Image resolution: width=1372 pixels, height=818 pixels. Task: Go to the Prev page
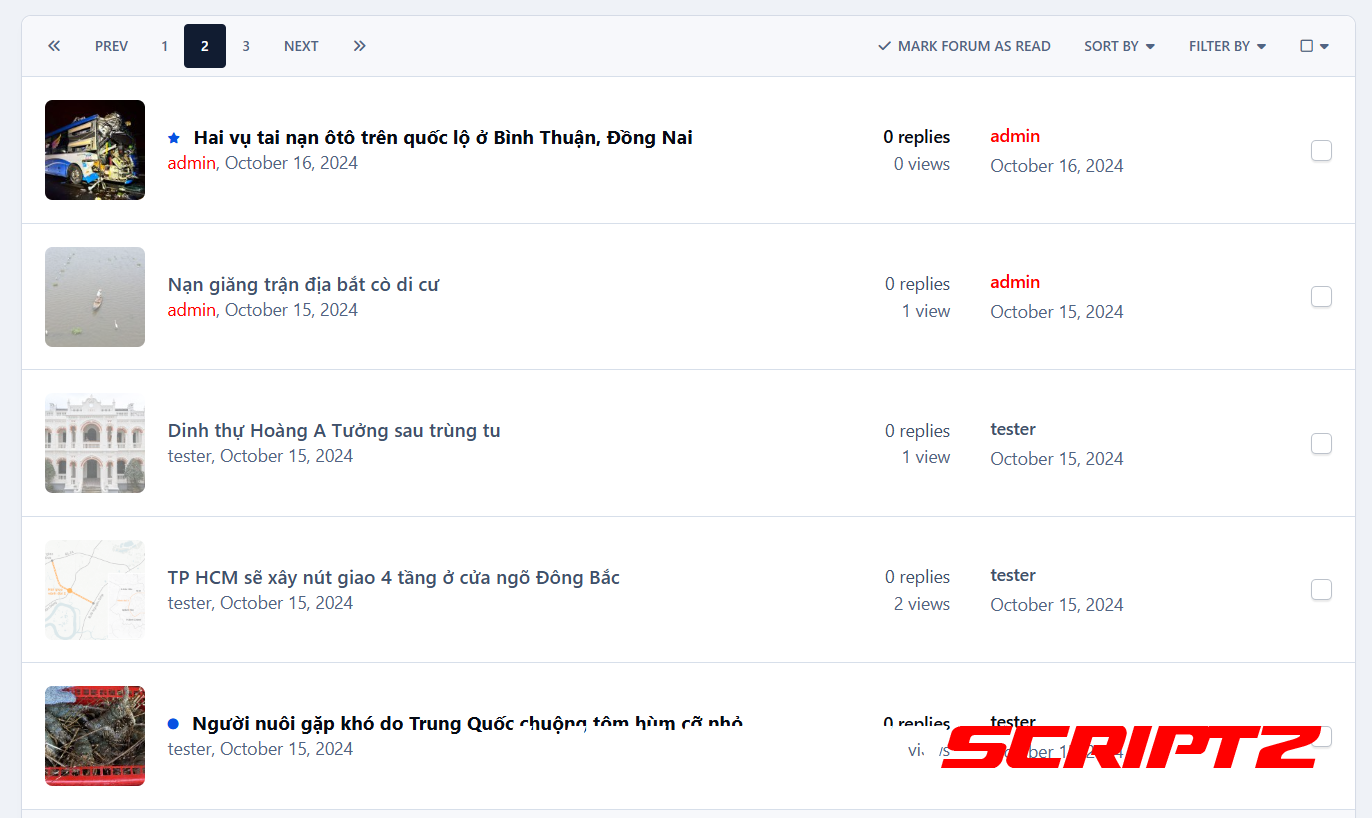click(111, 46)
